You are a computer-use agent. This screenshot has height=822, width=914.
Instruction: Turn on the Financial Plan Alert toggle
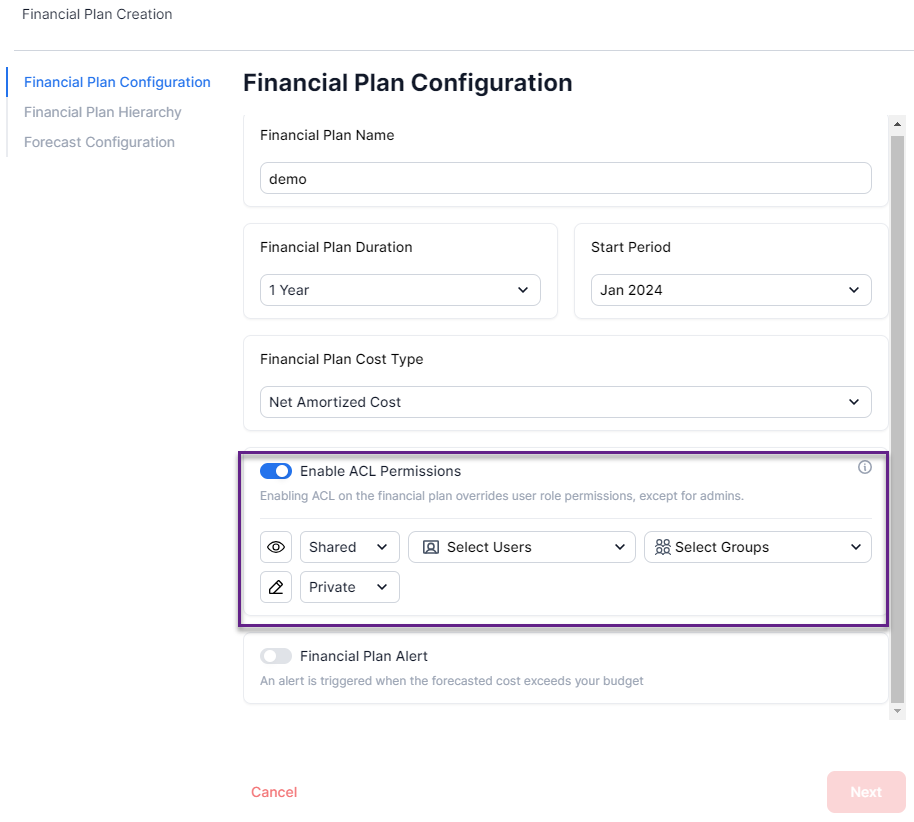pos(276,656)
